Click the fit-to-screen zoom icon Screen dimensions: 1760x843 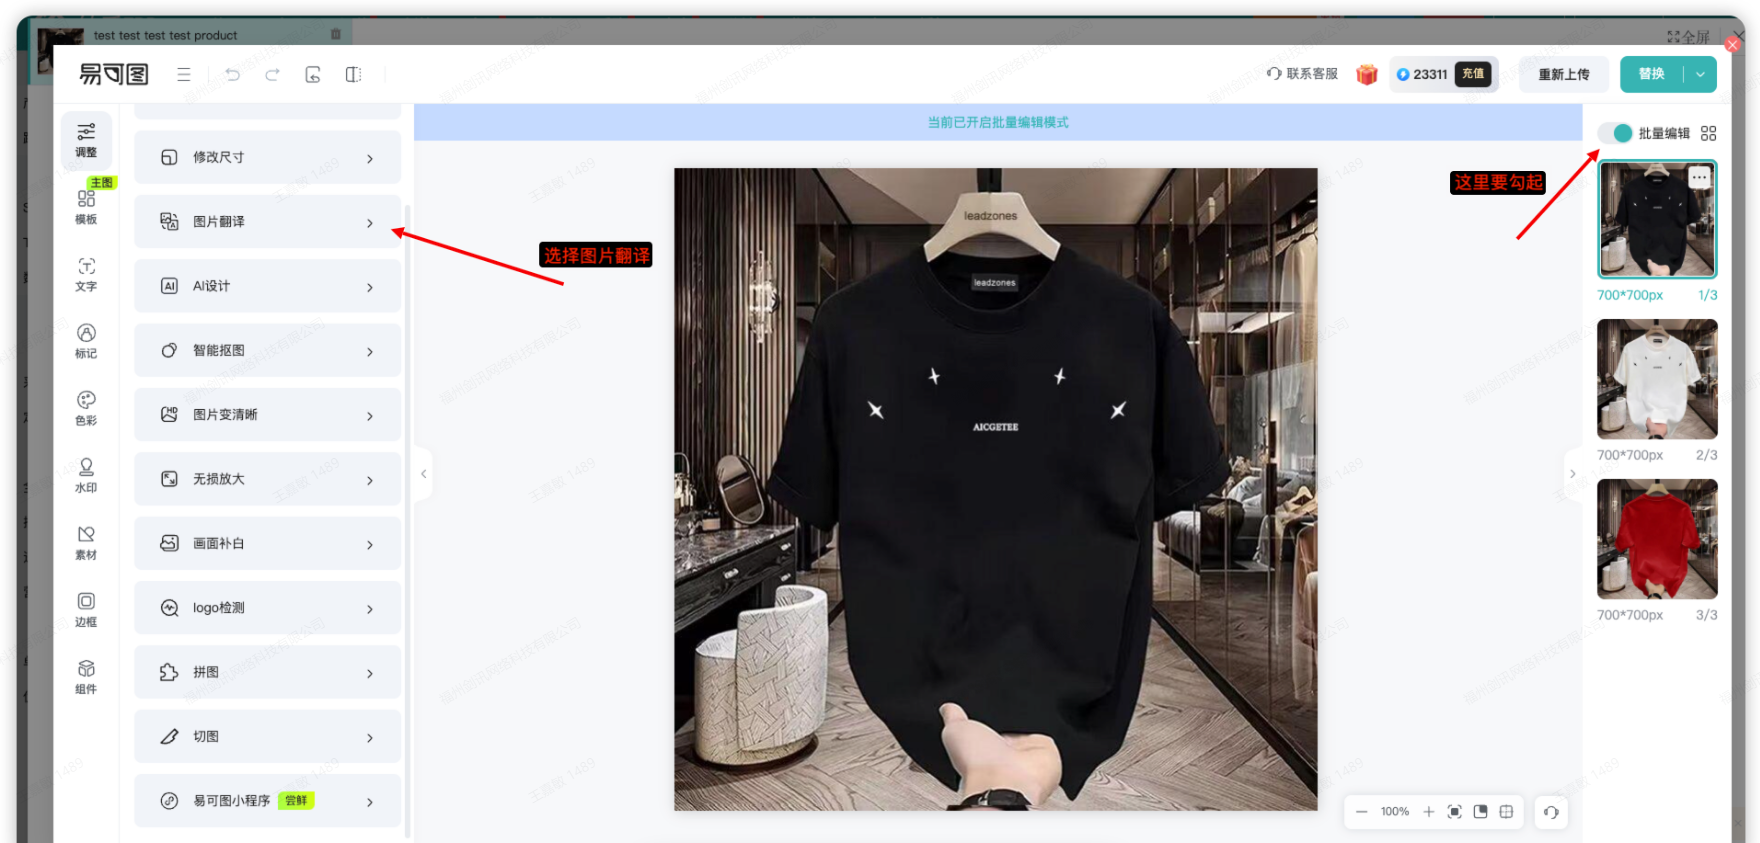(x=1455, y=812)
